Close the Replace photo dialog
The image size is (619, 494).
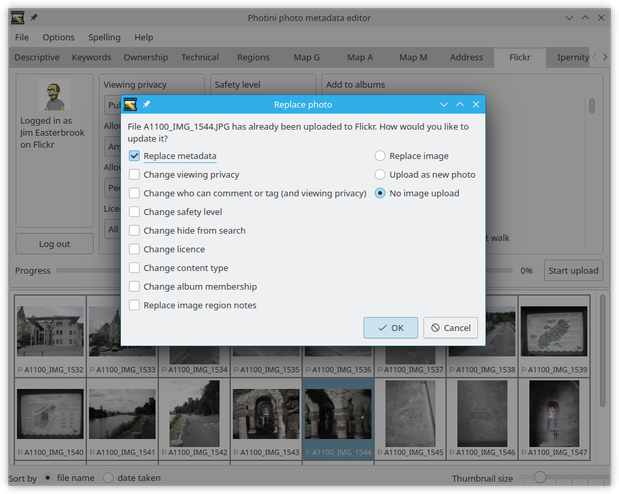[x=476, y=104]
